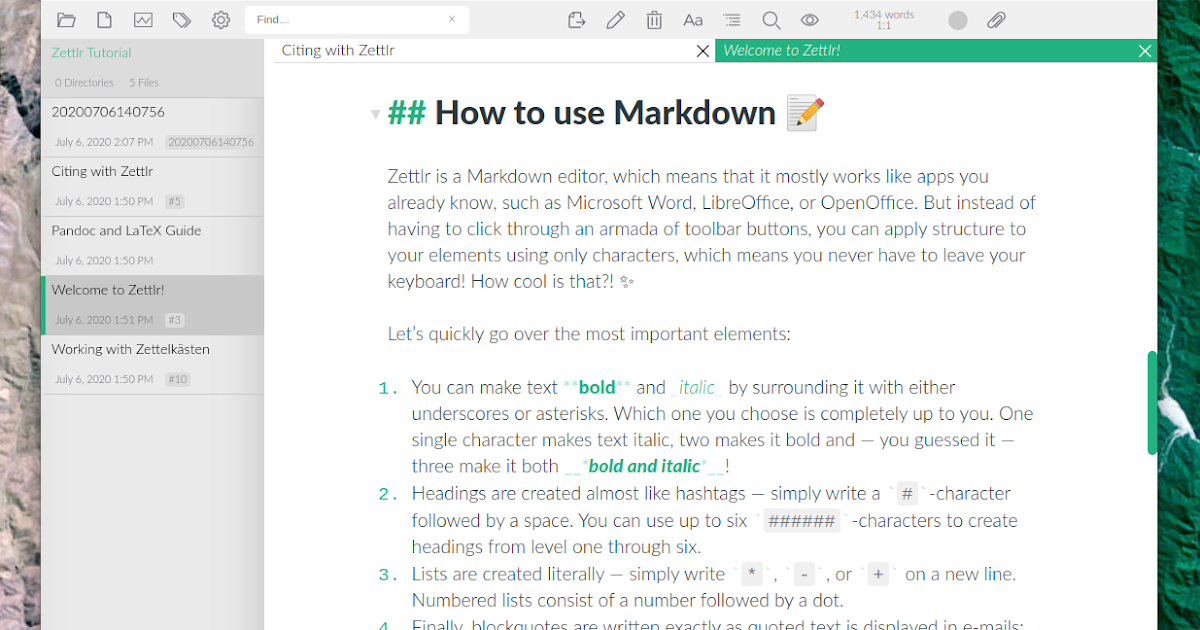Close the Citing with Zettlr tab
This screenshot has width=1200, height=630.
click(x=703, y=51)
